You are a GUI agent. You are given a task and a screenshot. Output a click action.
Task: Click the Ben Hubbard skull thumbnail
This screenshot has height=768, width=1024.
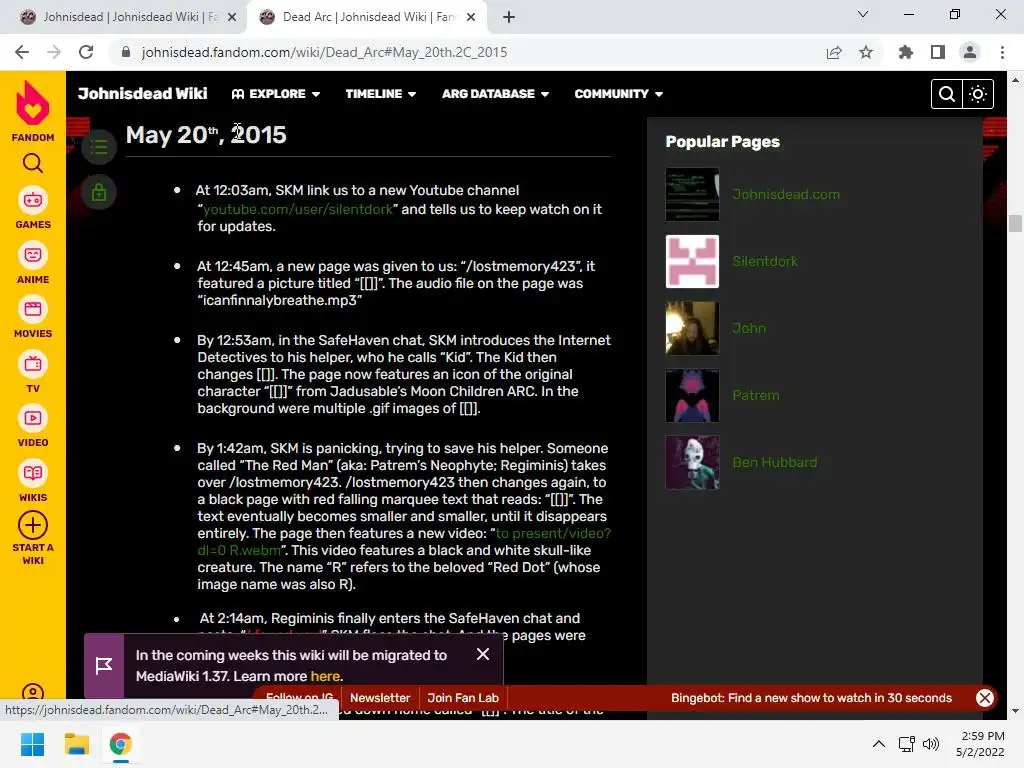[x=692, y=462]
